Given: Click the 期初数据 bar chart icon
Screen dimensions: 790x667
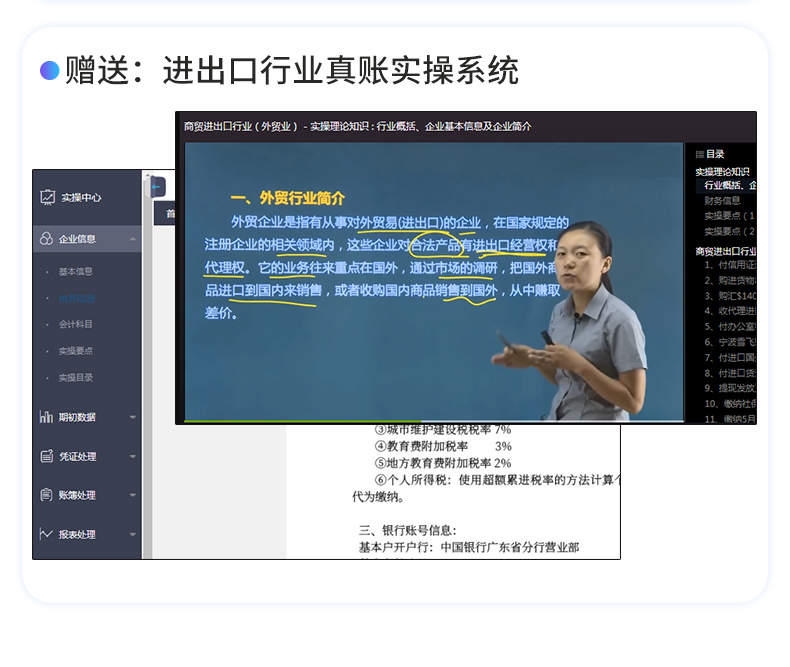Looking at the screenshot, I should click(x=47, y=417).
